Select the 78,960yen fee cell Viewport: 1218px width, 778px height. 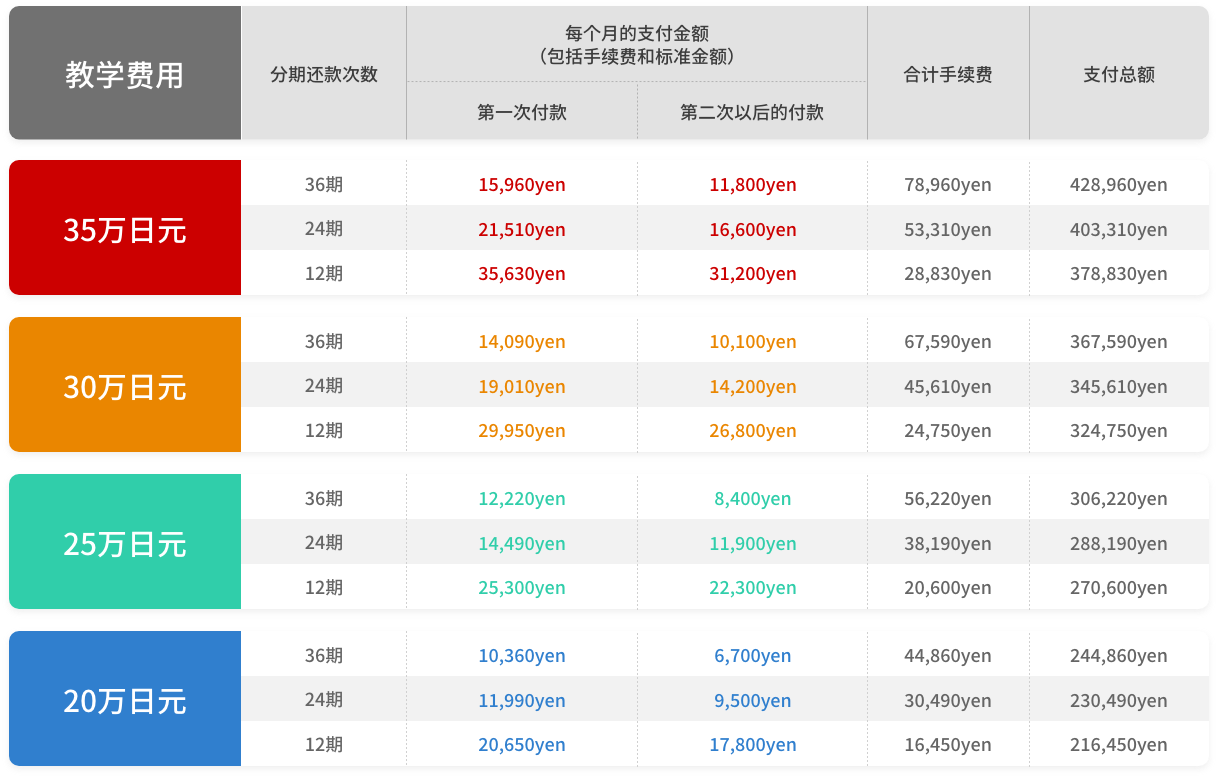pyautogui.click(x=948, y=185)
